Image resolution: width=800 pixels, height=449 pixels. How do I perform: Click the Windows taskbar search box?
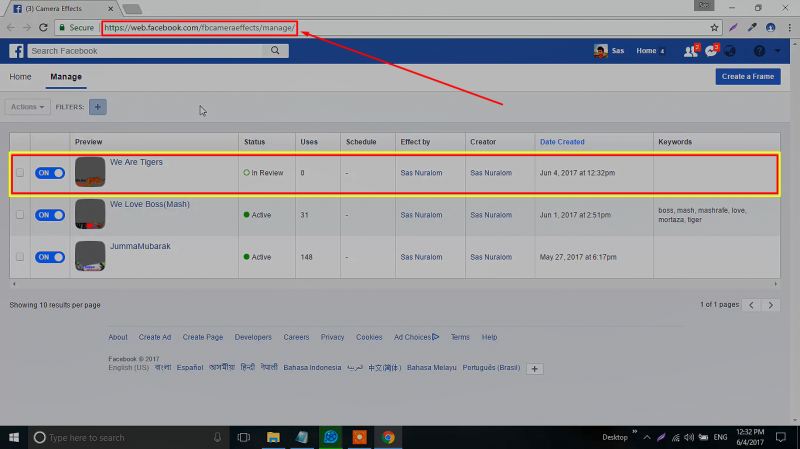128,437
